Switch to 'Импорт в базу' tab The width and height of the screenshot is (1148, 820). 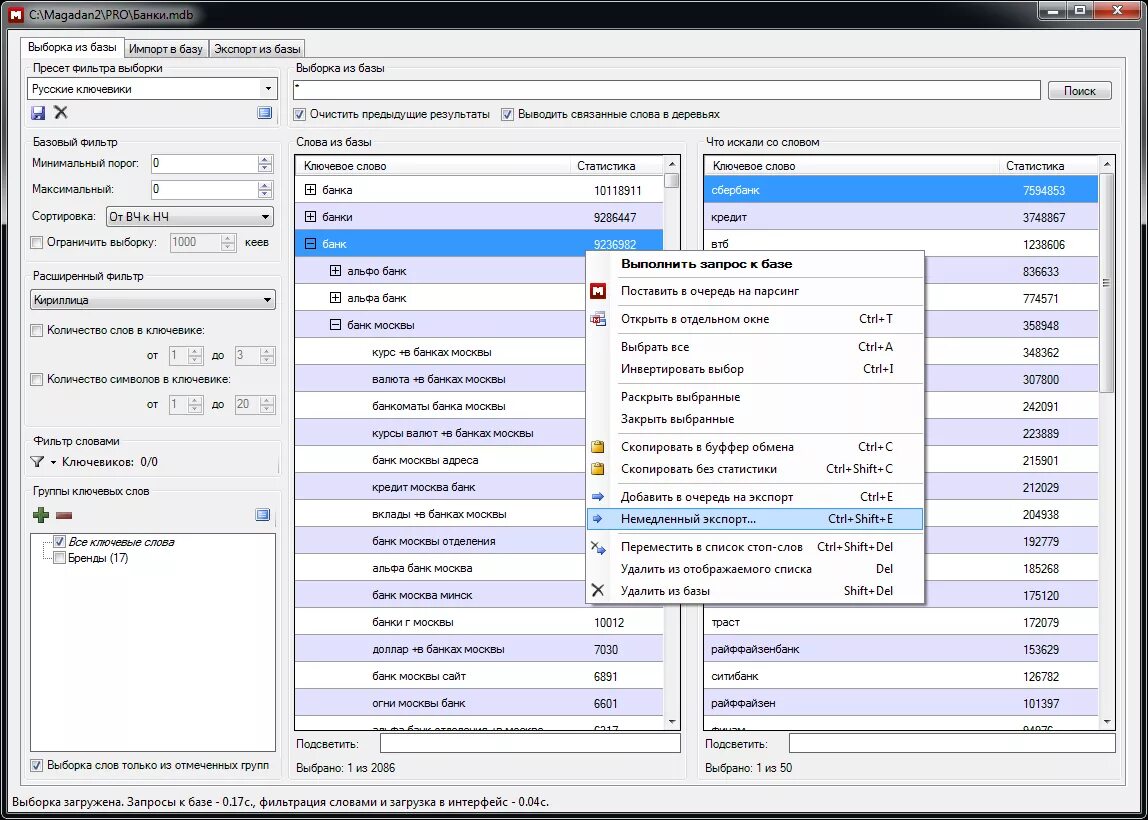coord(165,49)
